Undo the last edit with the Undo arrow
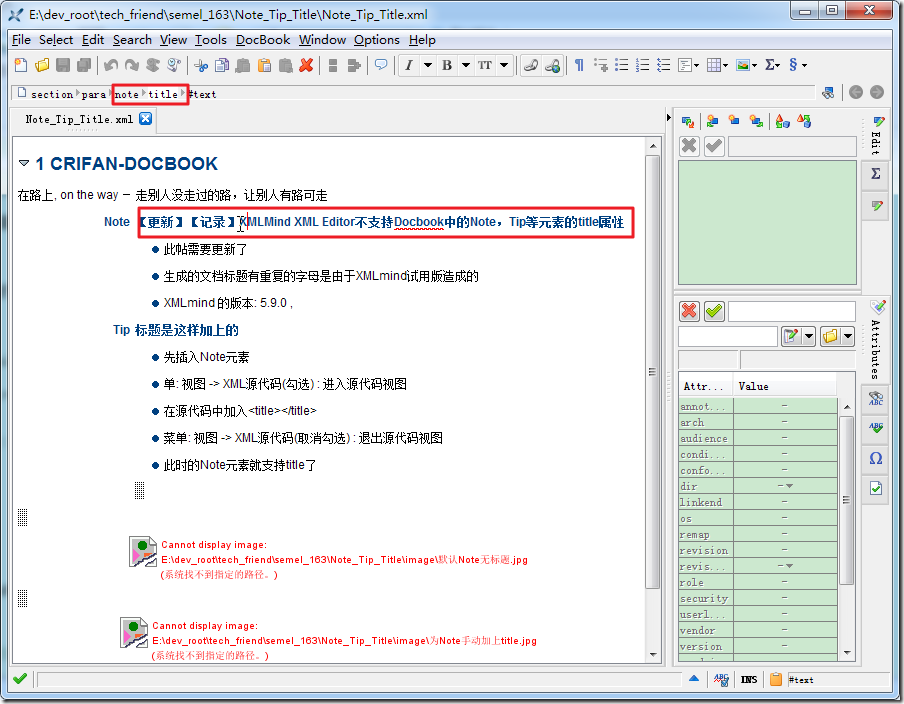Viewport: 904px width, 704px height. (x=111, y=65)
